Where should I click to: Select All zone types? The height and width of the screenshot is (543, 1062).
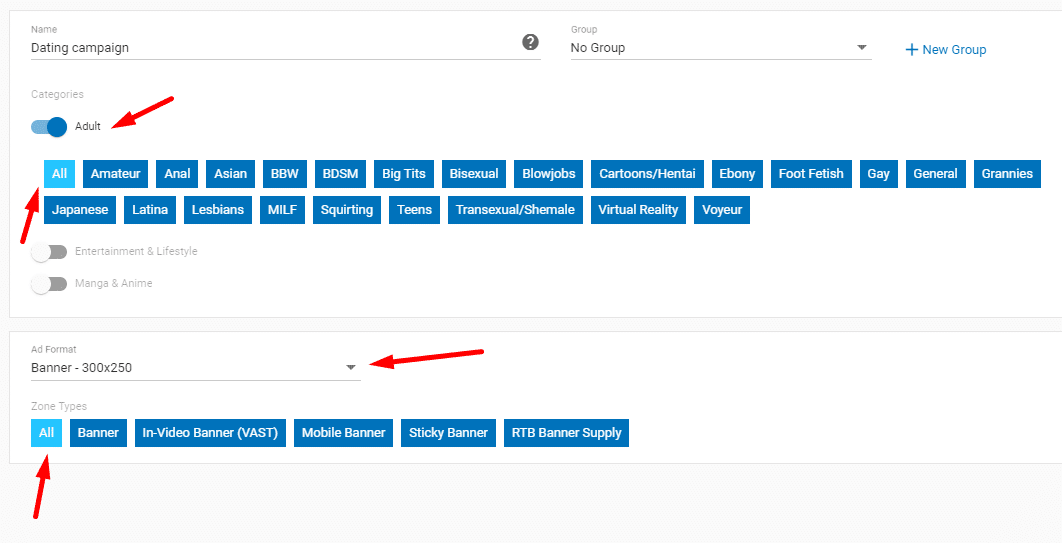coord(46,433)
